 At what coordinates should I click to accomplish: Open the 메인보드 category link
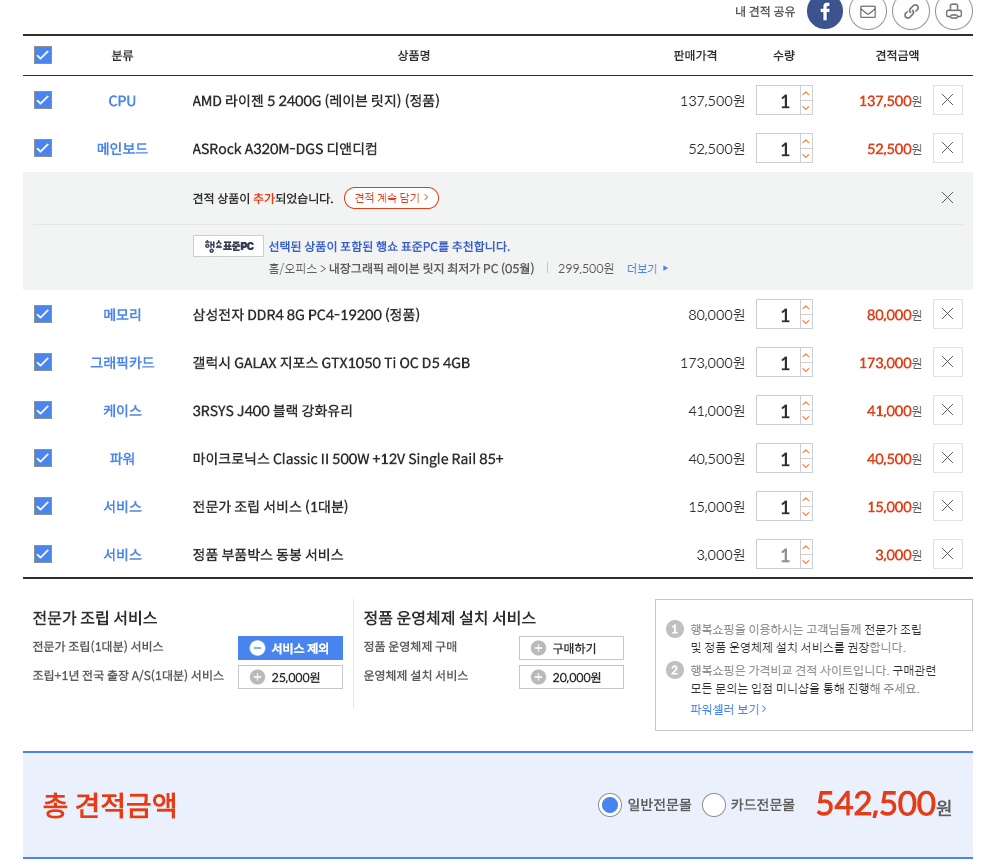(122, 149)
